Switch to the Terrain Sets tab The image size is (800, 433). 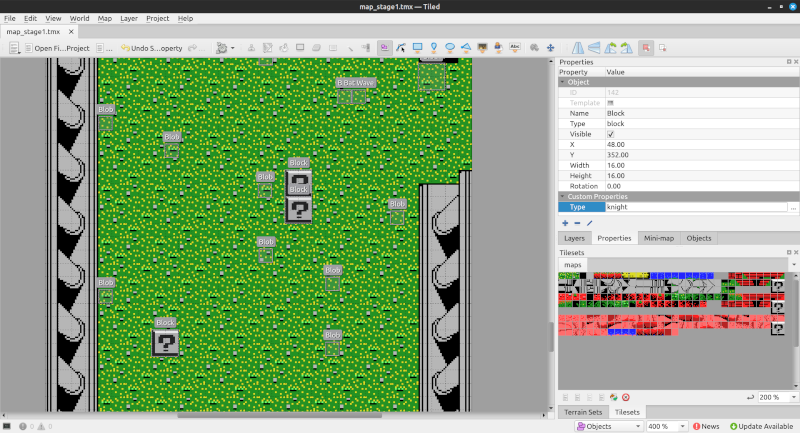[583, 412]
